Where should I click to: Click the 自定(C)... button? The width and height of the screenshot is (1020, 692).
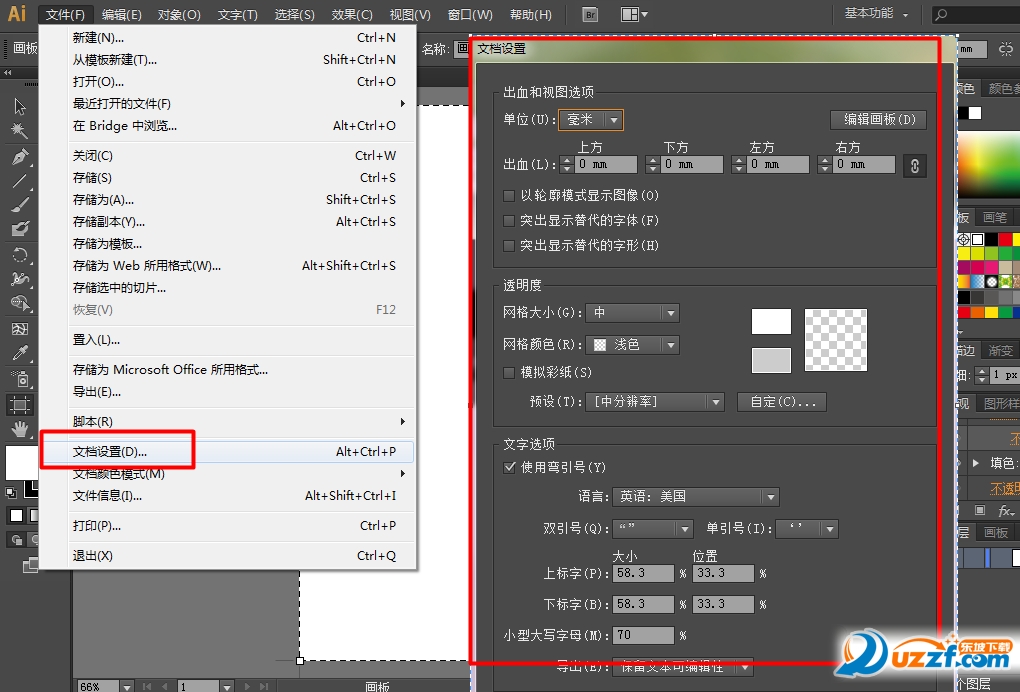point(782,402)
